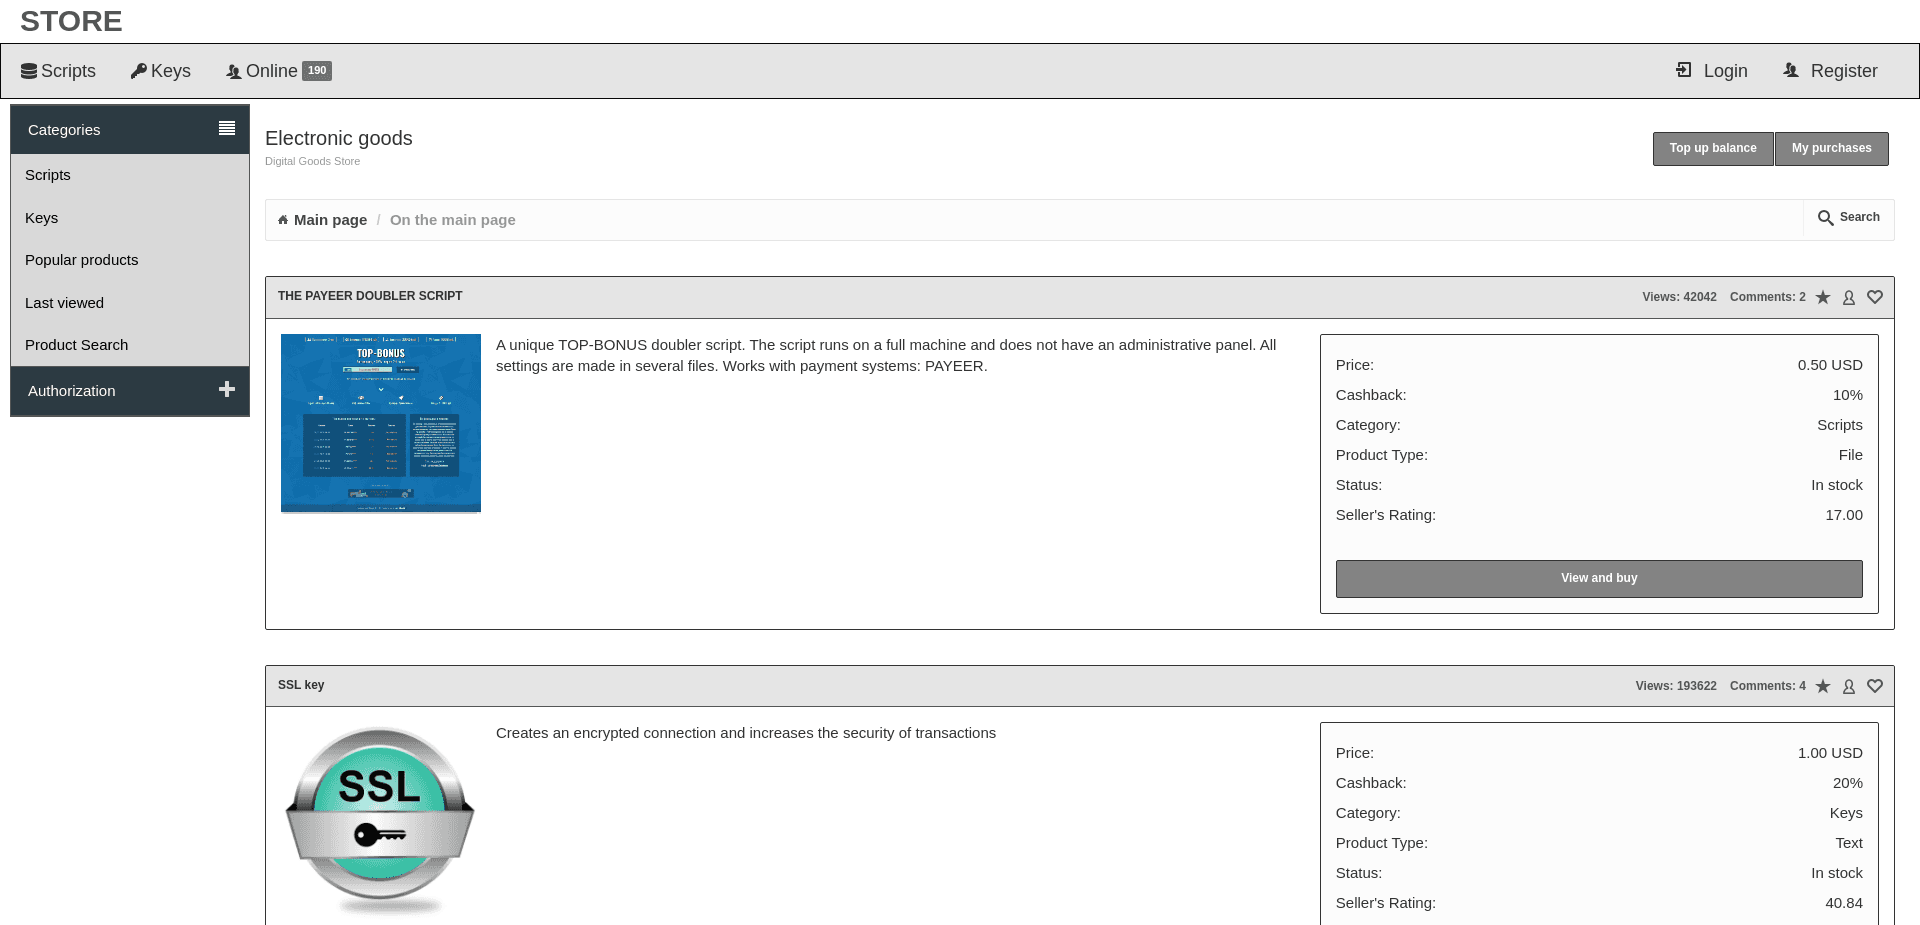Screen dimensions: 1920x925
Task: Click the home icon in the breadcrumb
Action: pyautogui.click(x=282, y=219)
